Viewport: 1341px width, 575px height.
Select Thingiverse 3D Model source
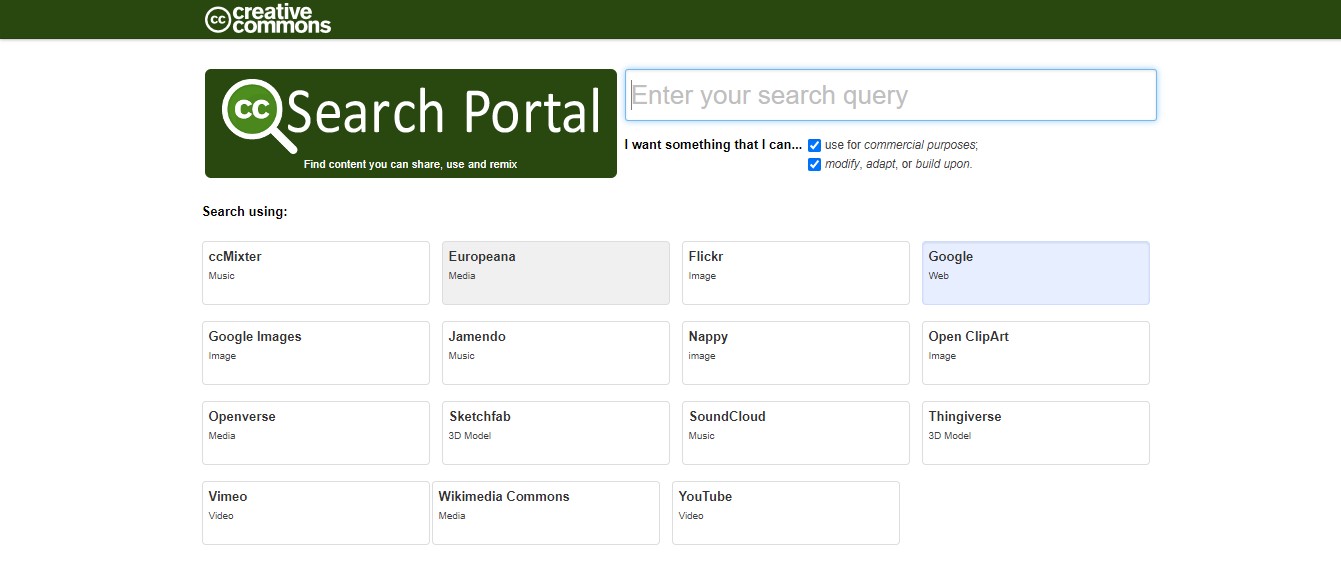point(1036,432)
